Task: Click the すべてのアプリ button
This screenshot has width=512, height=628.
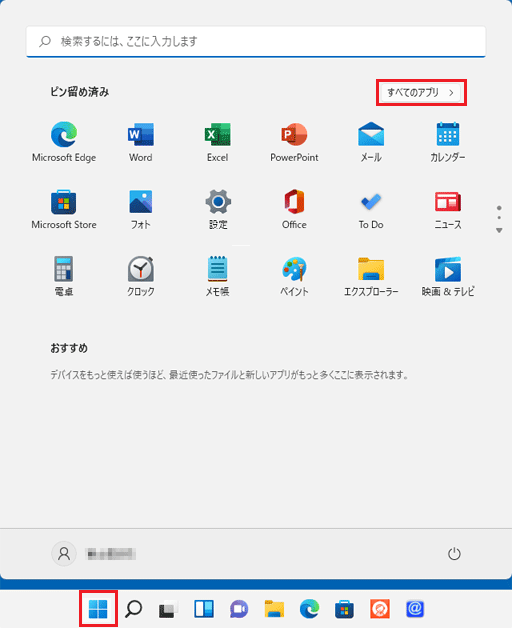Action: coord(421,93)
